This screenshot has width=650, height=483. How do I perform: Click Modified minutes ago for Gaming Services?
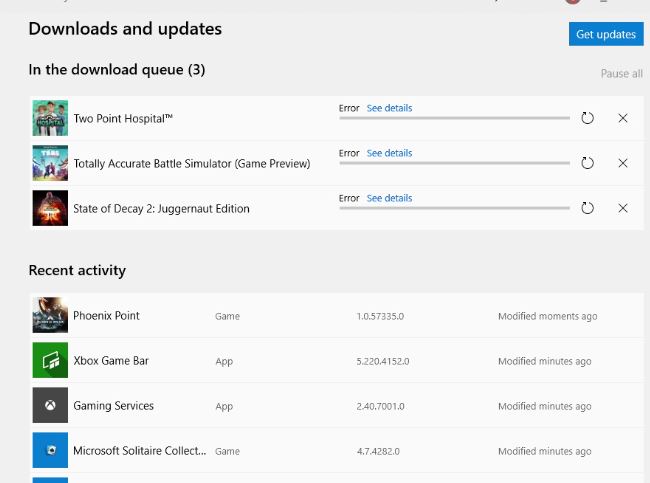click(x=545, y=406)
